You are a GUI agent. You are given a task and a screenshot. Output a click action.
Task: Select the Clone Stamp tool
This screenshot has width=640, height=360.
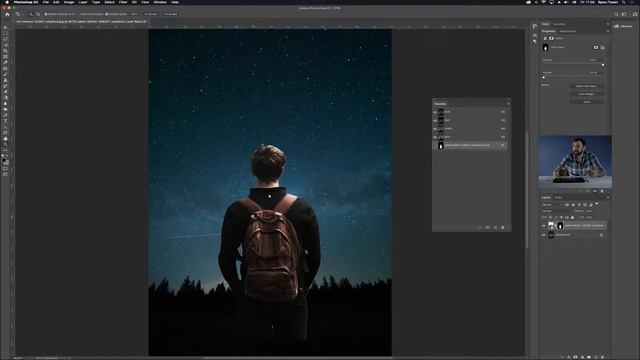[5, 80]
